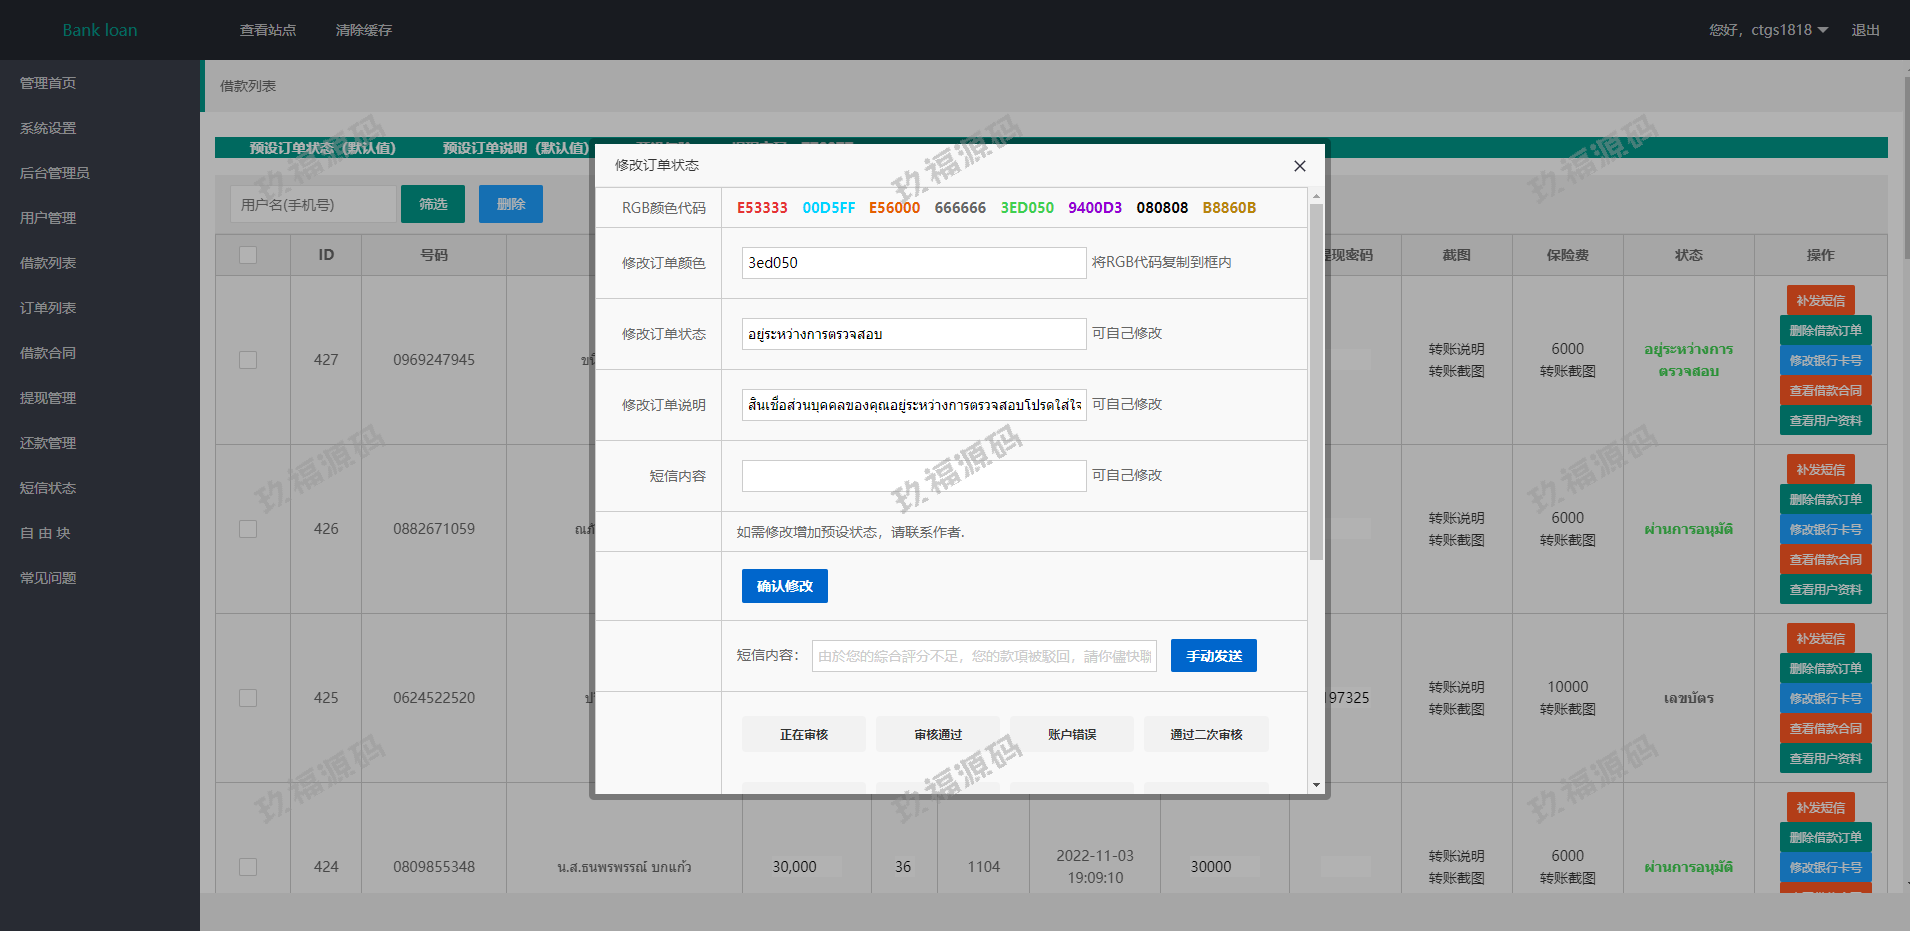Click 清除缓存 in the top bar
This screenshot has width=1910, height=931.
coord(364,30)
